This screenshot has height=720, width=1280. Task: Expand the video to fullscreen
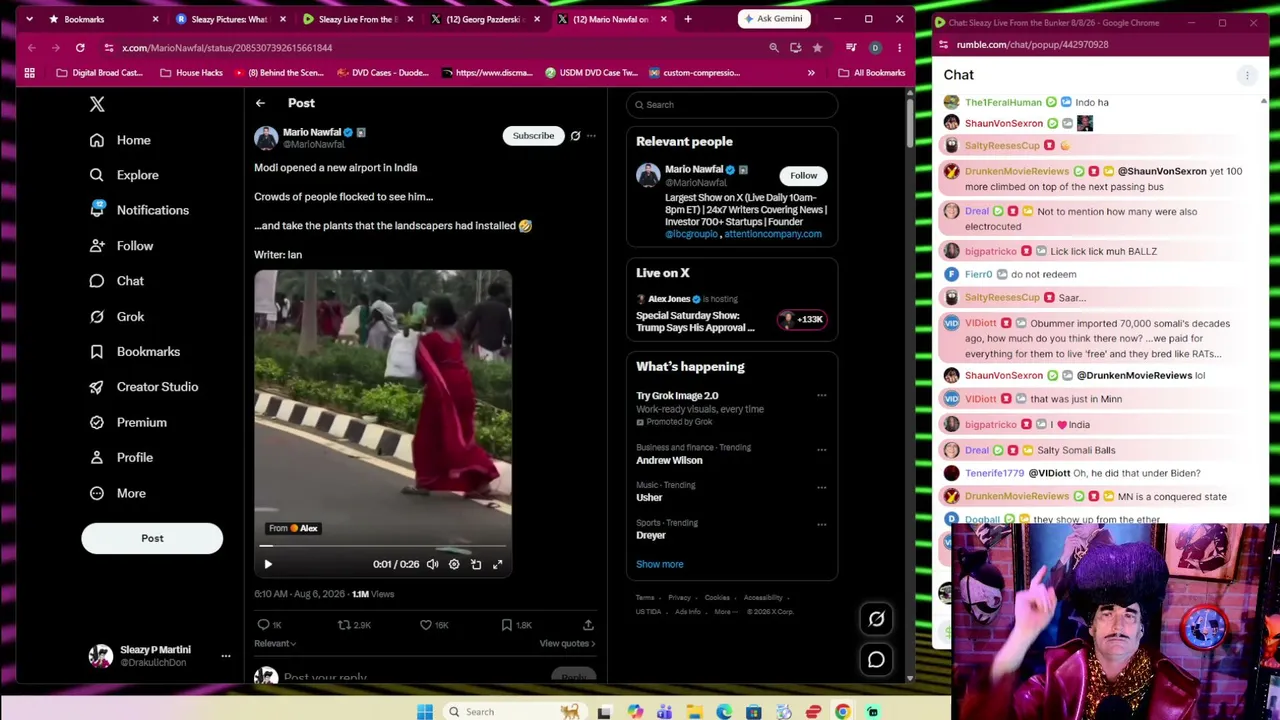(x=498, y=564)
